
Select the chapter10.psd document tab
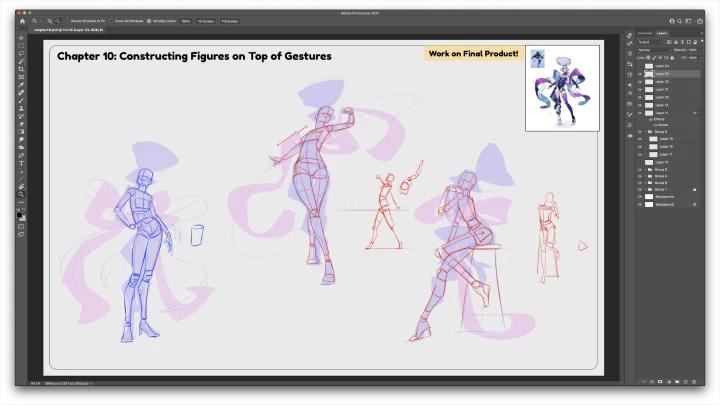[x=68, y=30]
